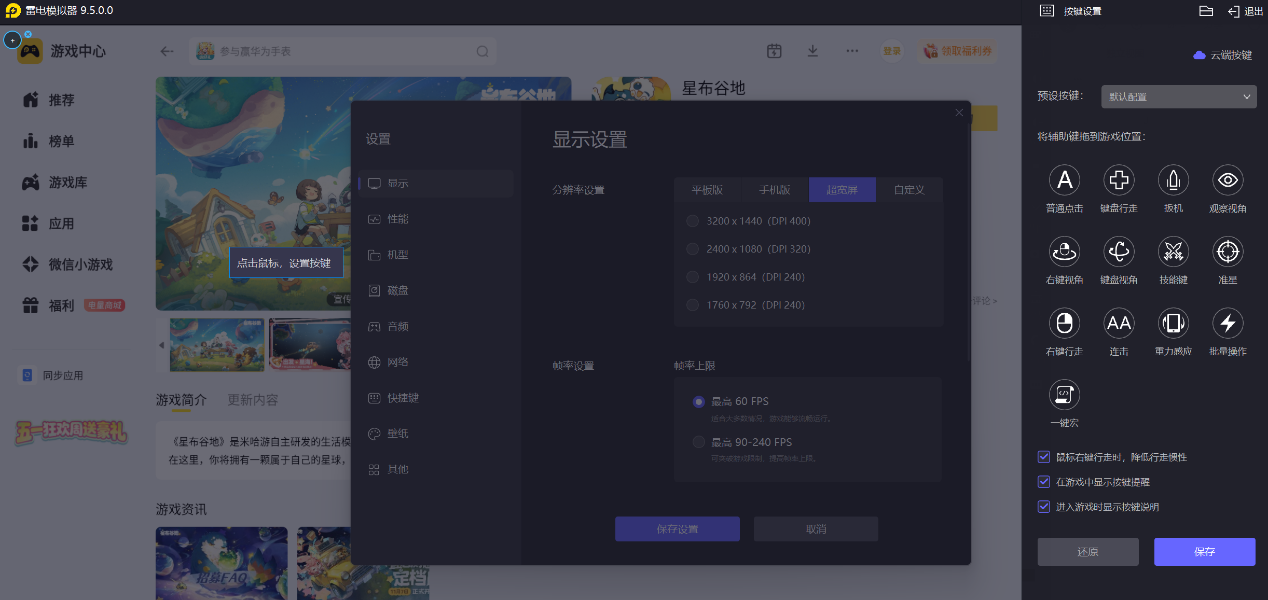Click 取消 in display settings dialog
Image resolution: width=1268 pixels, height=600 pixels.
point(816,529)
